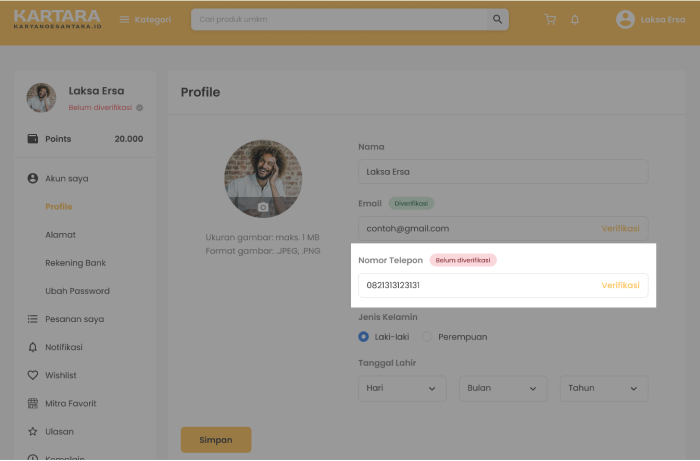Open the shopping cart icon
This screenshot has height=461, width=700.
[x=550, y=19]
